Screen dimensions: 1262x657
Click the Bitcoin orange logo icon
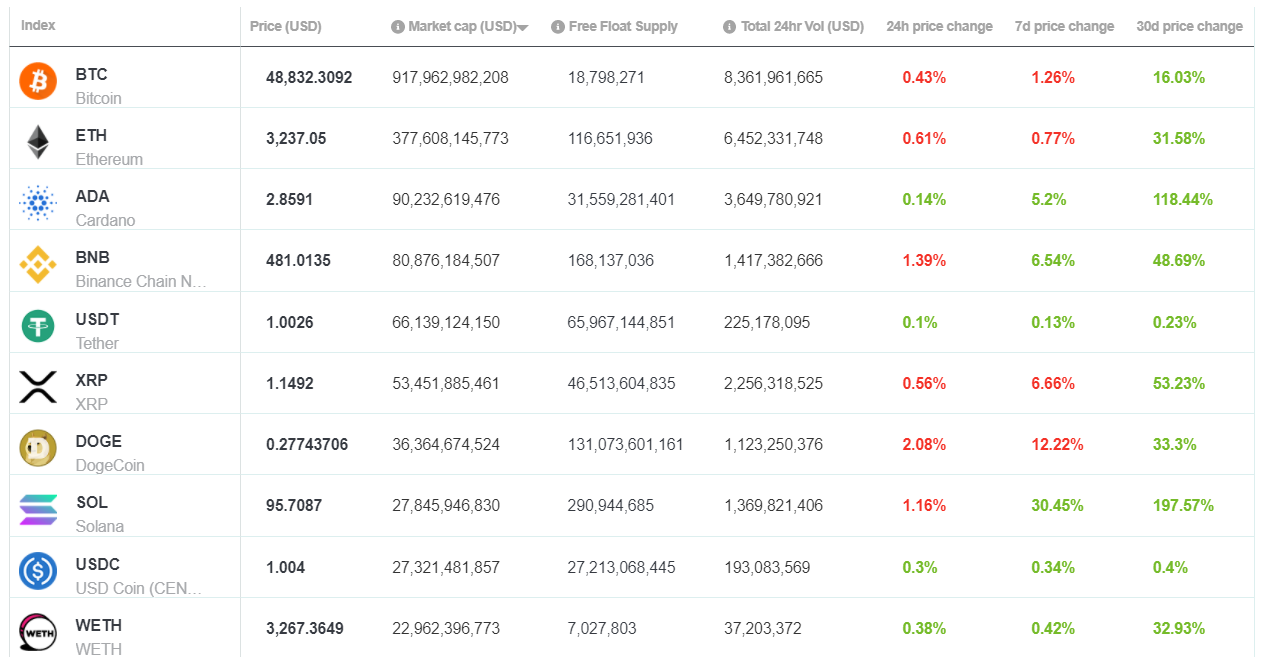coord(38,81)
